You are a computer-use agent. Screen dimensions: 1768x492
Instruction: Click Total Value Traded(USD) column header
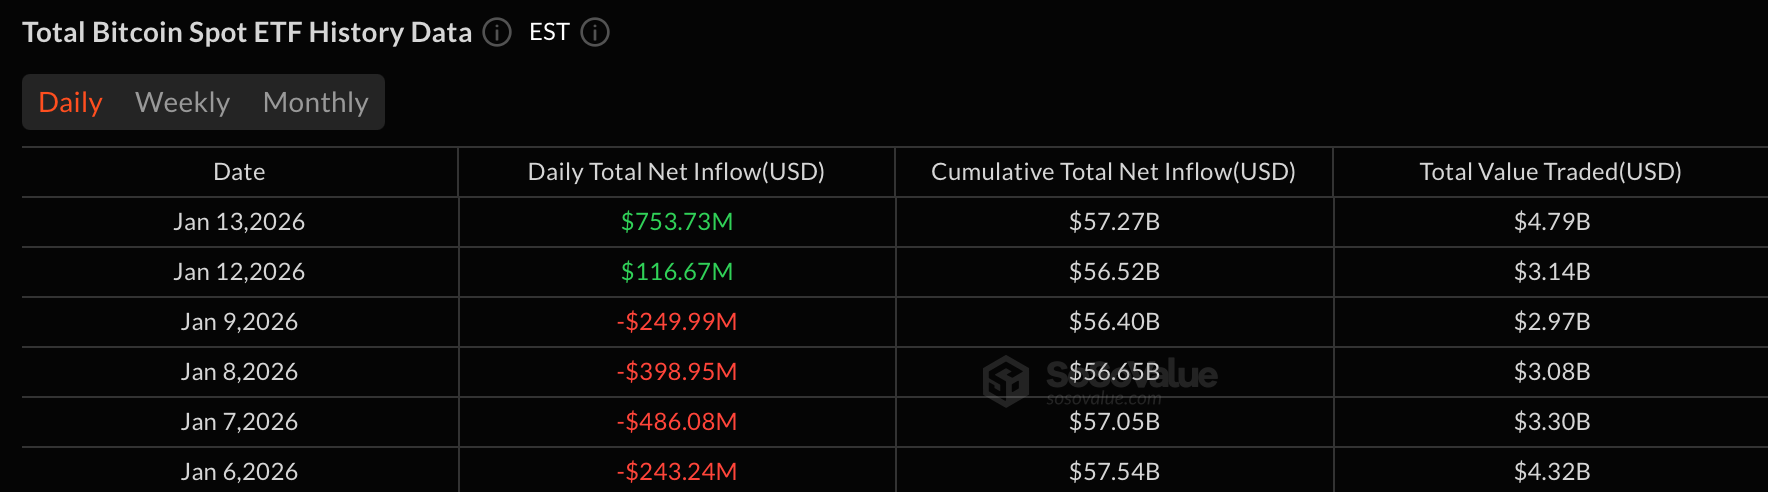[1550, 172]
